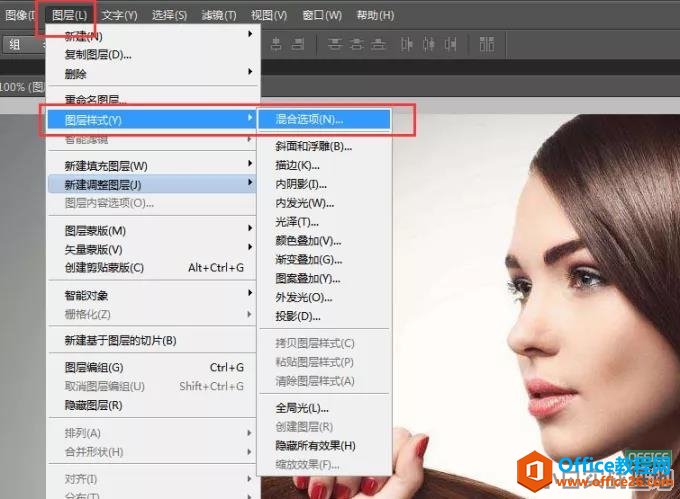Click Distribute left edges icon
Viewport: 680px width, 499px height.
[x=407, y=44]
